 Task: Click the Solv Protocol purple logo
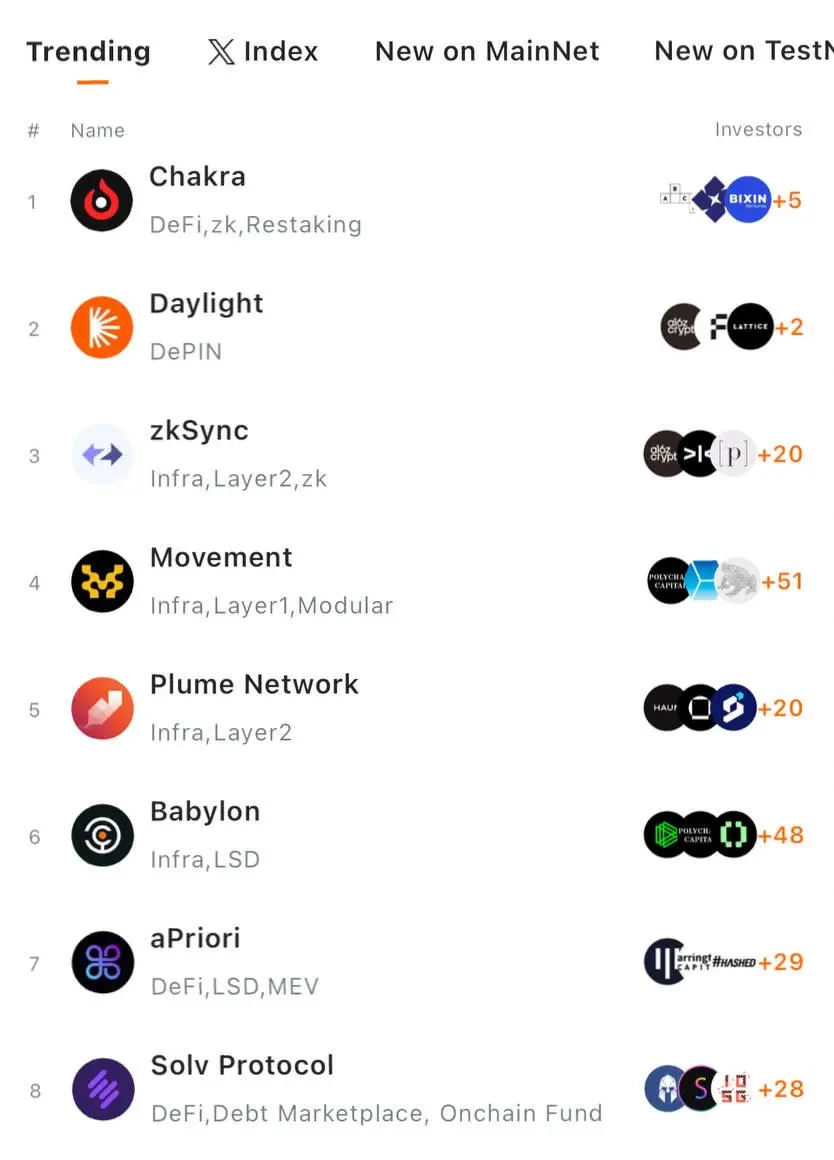coord(103,1090)
